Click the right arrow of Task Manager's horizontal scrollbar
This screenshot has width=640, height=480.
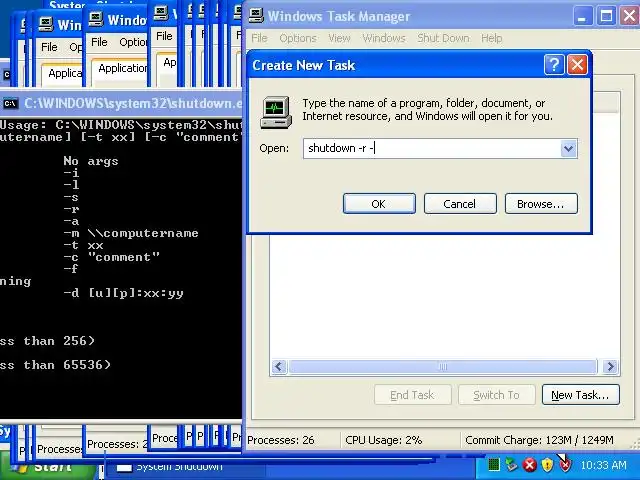coord(610,367)
